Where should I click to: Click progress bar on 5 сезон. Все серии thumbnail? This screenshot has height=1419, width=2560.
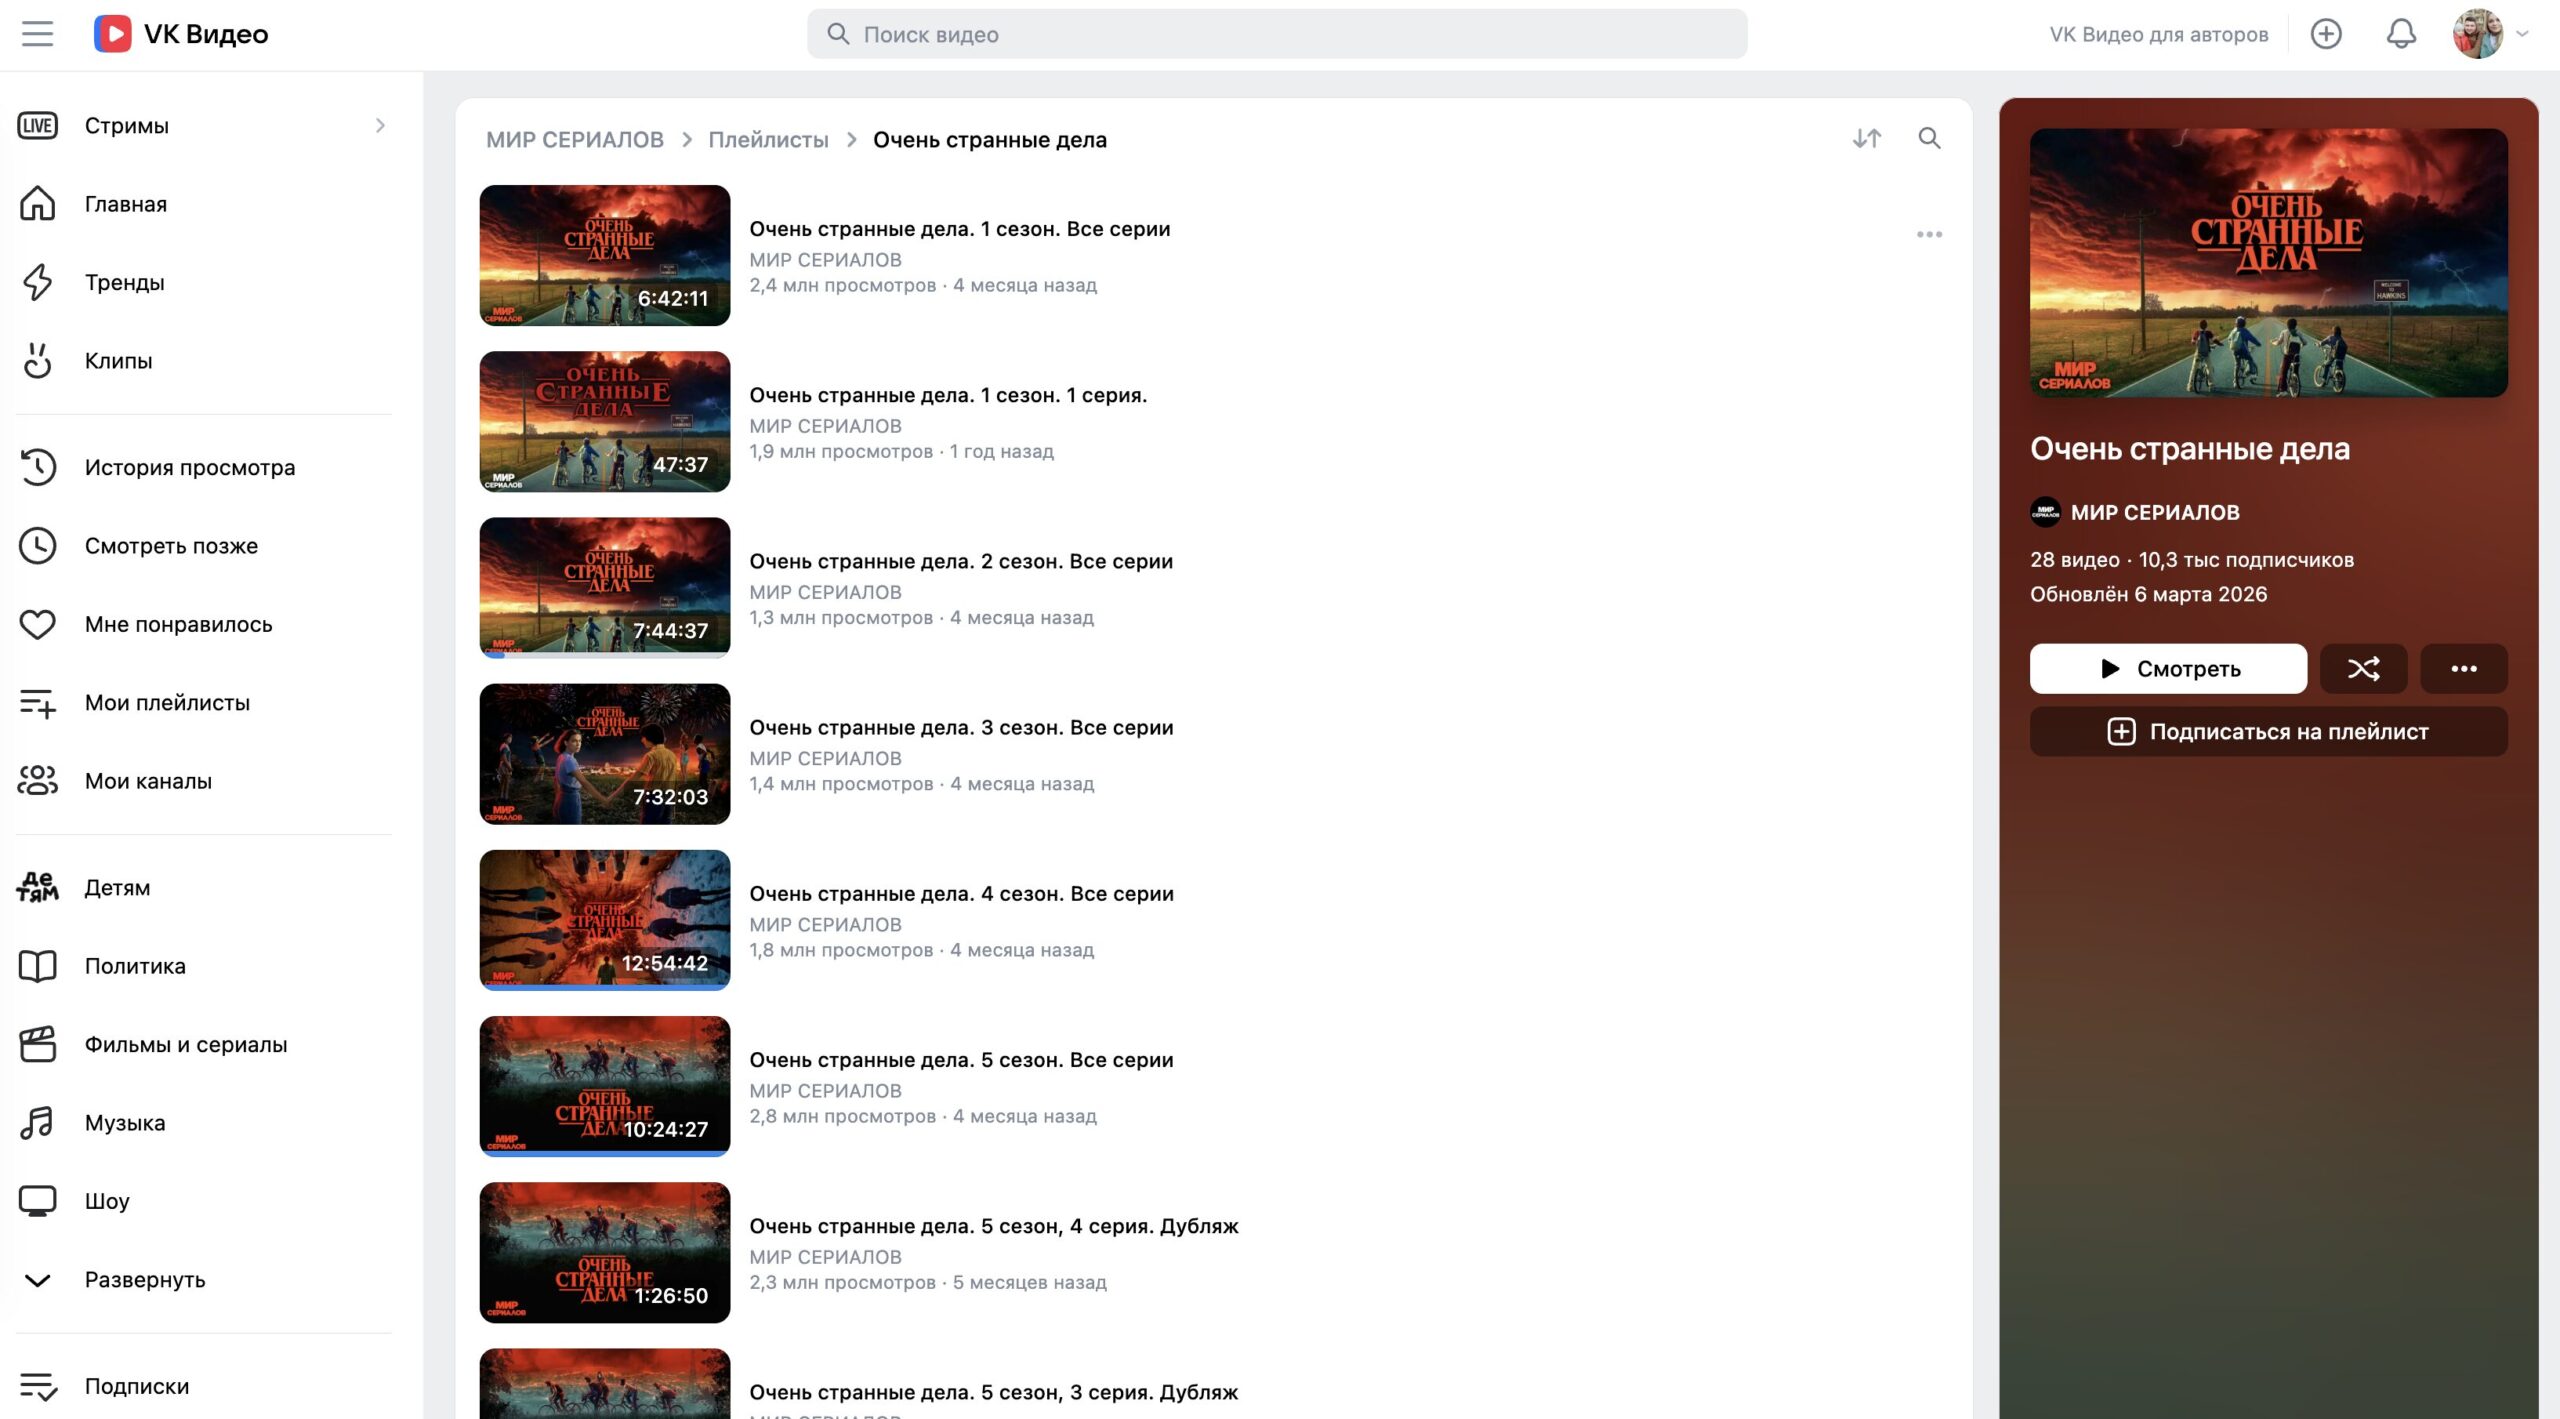pos(605,1153)
